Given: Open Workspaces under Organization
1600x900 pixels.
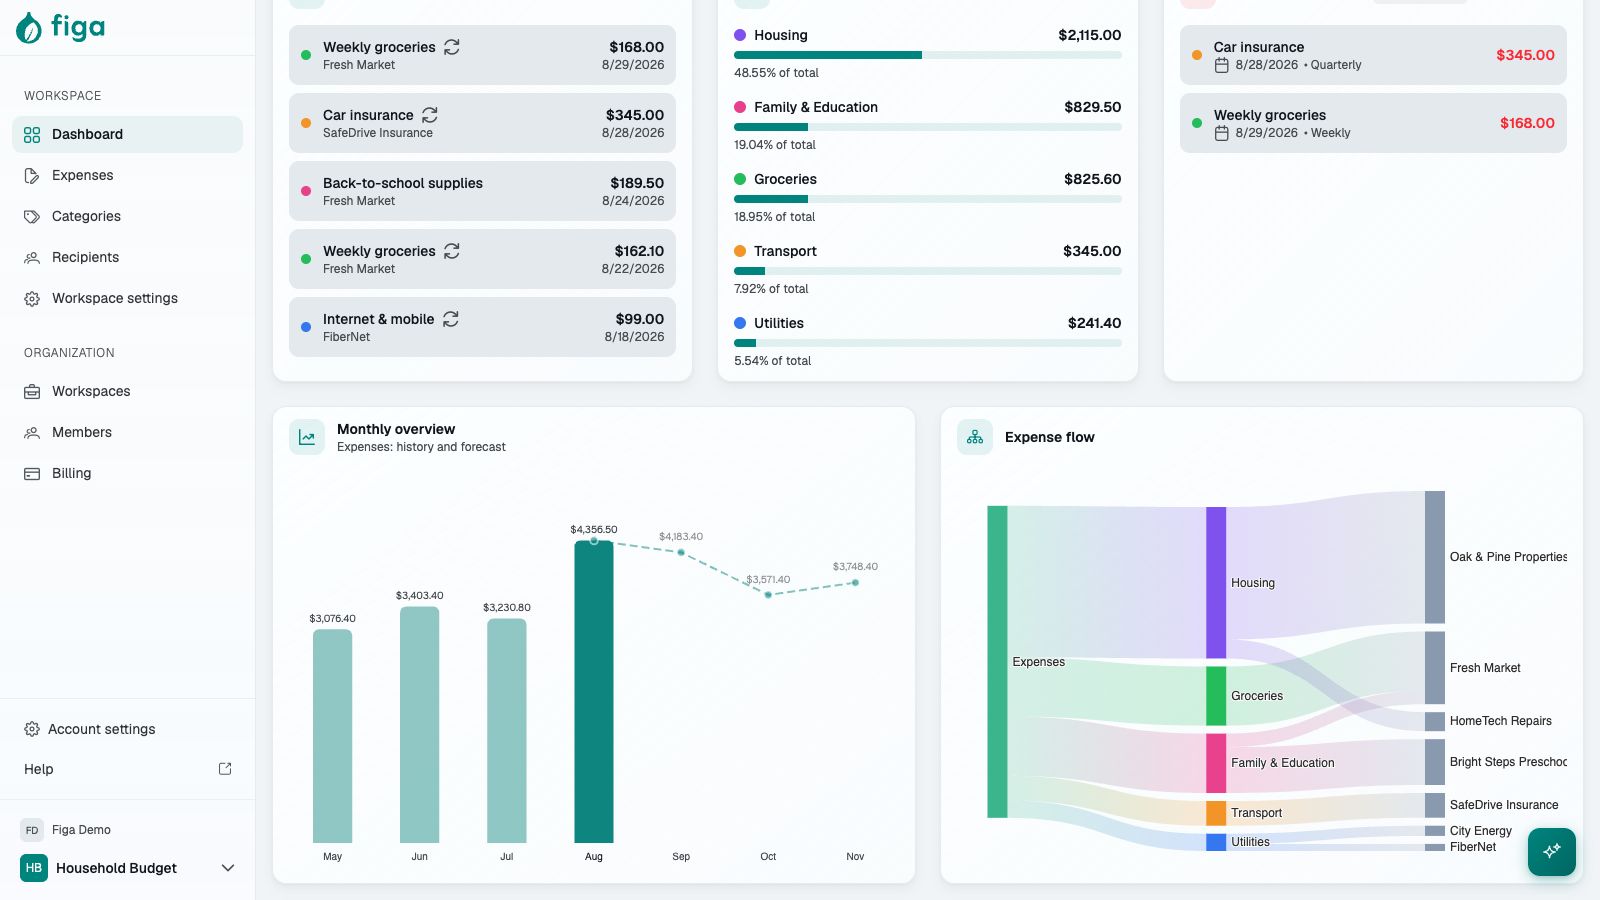Looking at the screenshot, I should (x=127, y=391).
